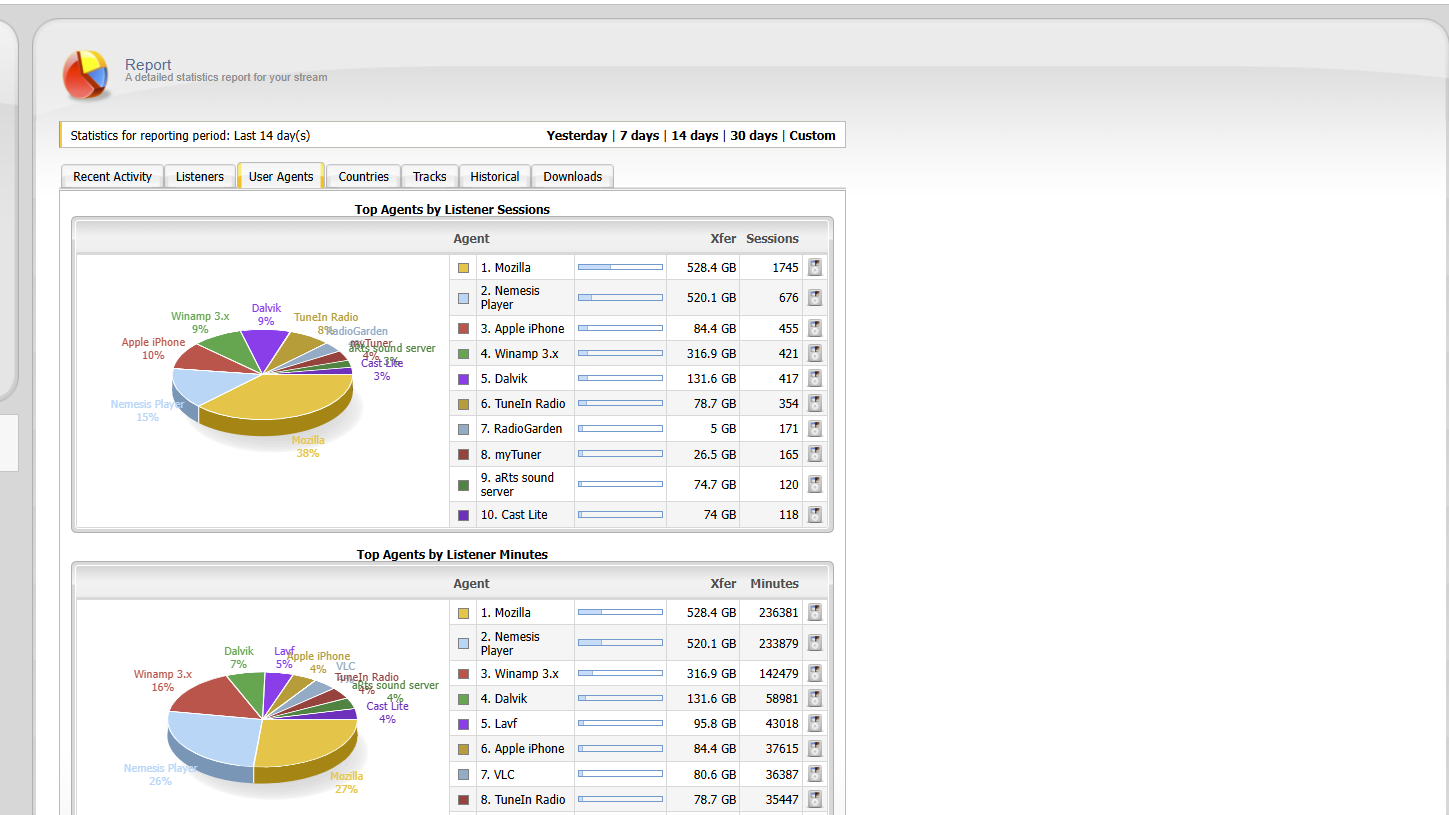Click 'Top Agents by Listener Sessions' heading
Image resolution: width=1449 pixels, height=815 pixels.
452,209
